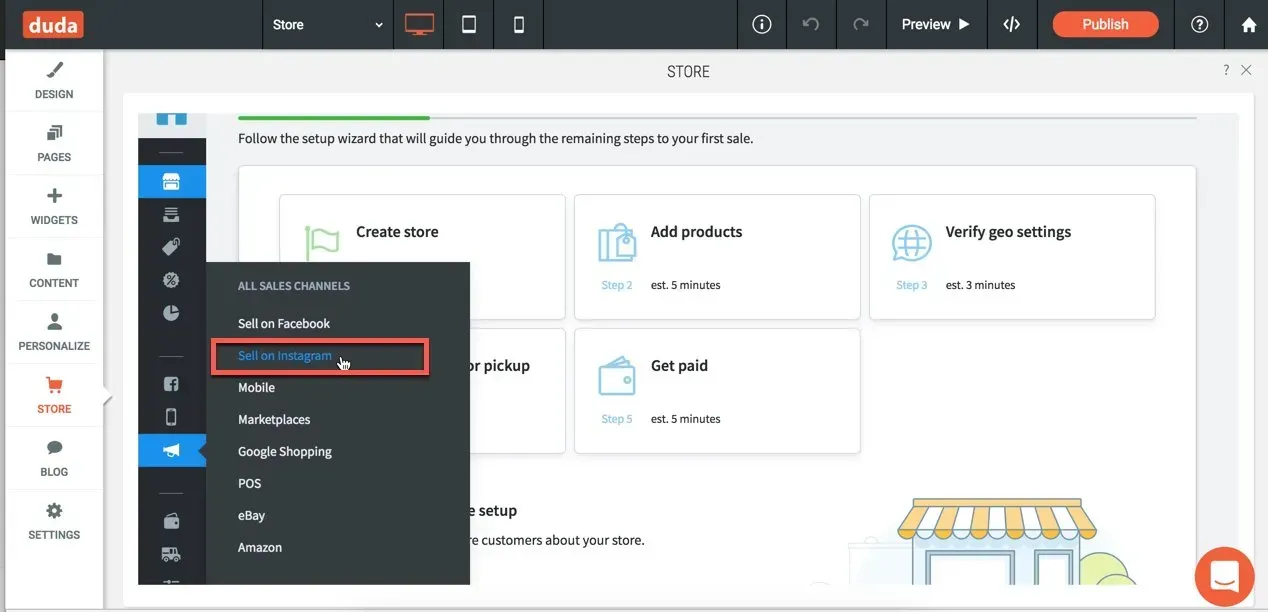Open the help question mark in top bar
1268x612 pixels.
(x=1200, y=25)
